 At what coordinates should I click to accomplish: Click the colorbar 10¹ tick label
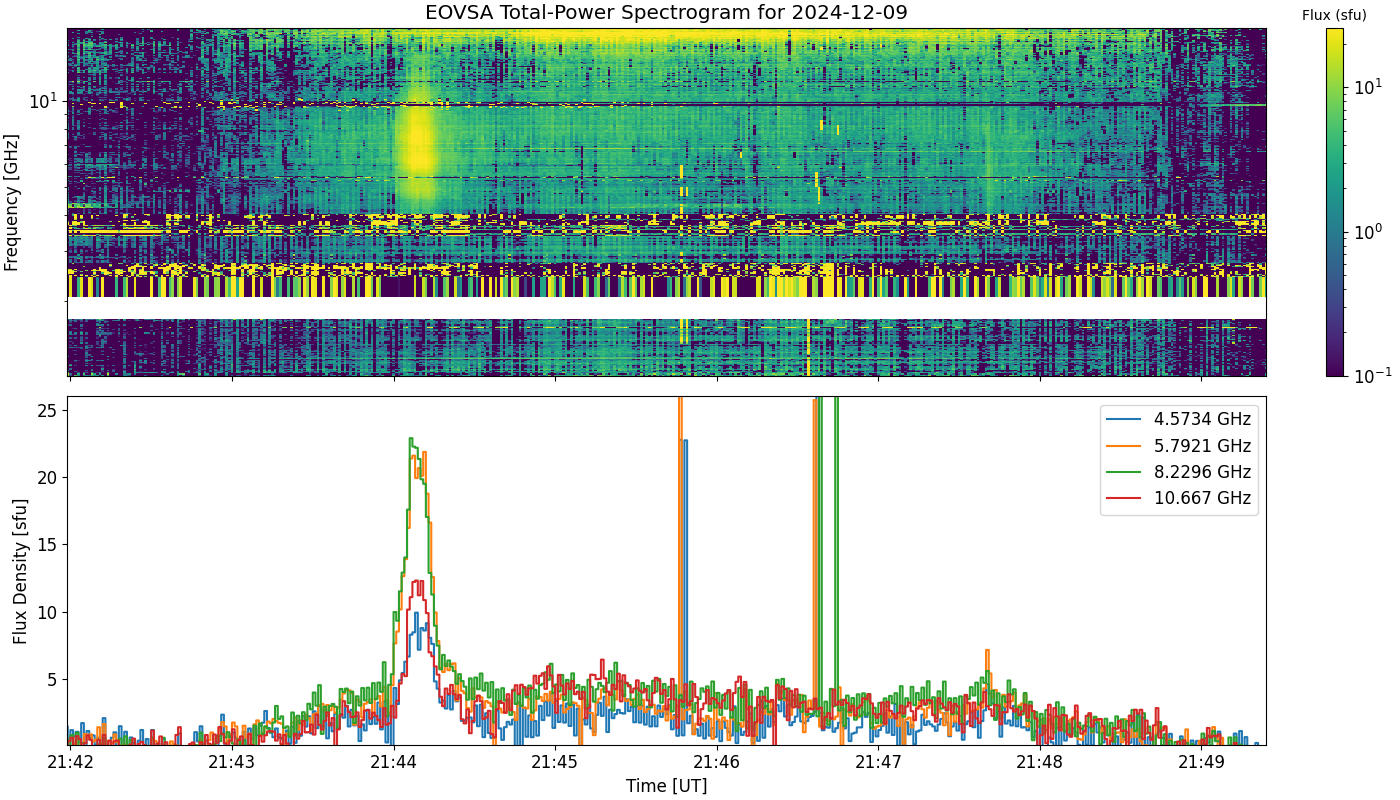1367,87
